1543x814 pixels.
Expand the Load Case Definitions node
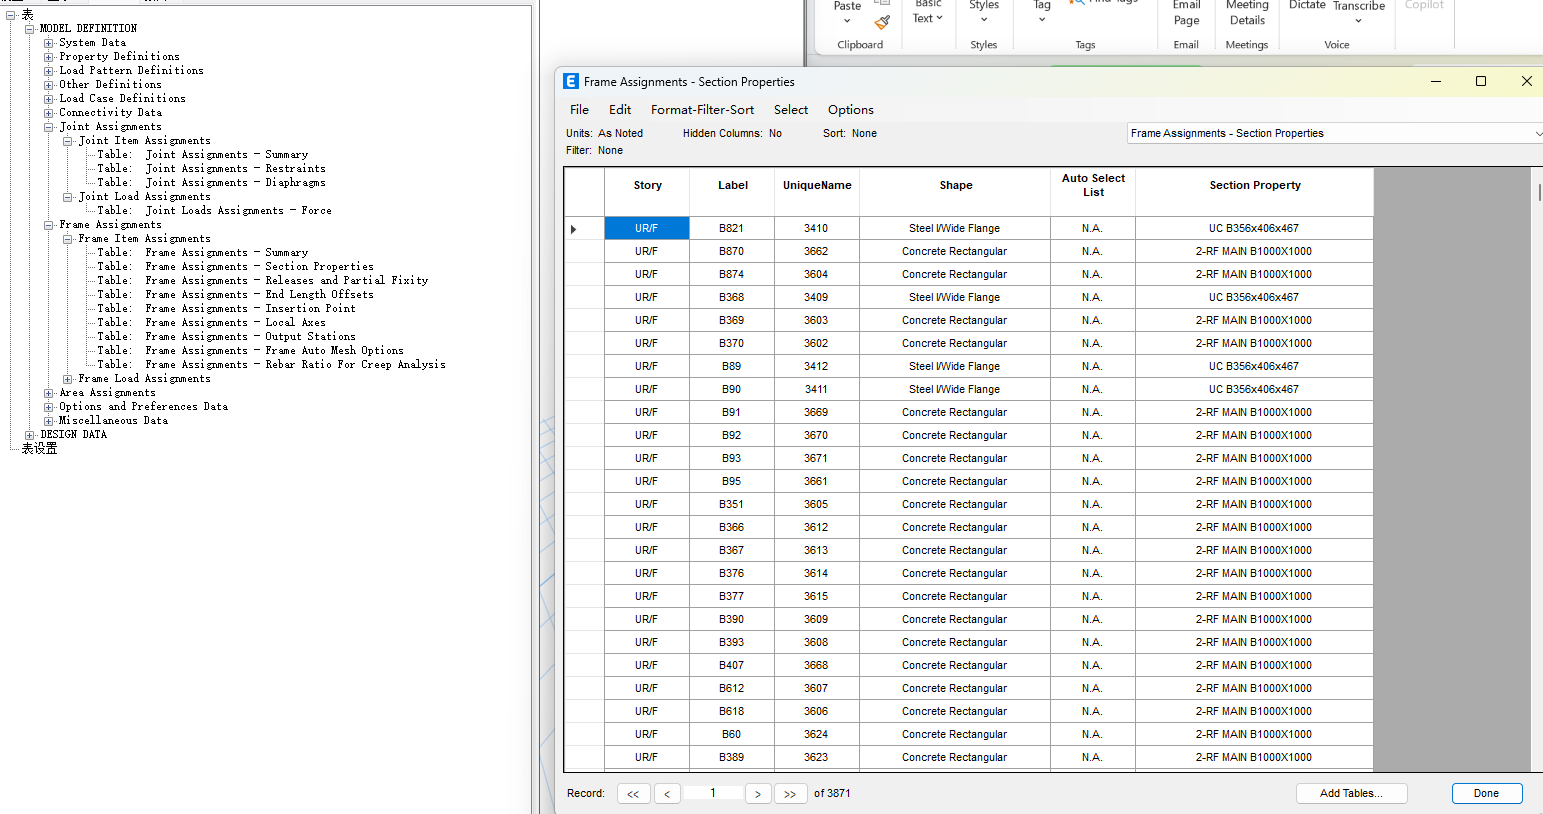click(49, 99)
